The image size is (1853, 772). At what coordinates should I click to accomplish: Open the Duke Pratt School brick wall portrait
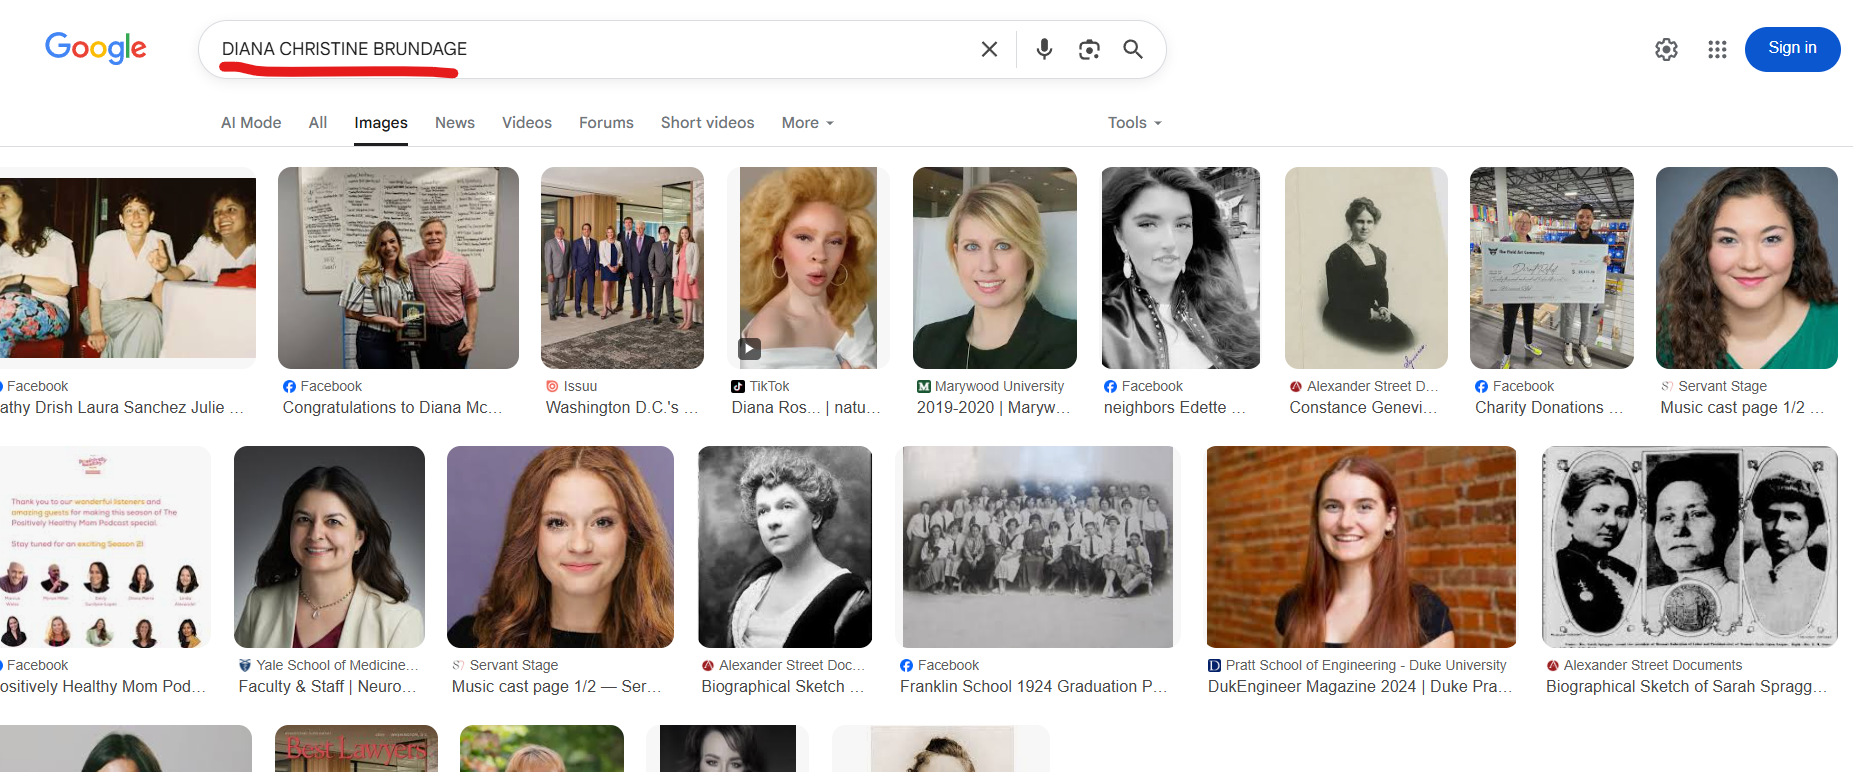tap(1360, 547)
